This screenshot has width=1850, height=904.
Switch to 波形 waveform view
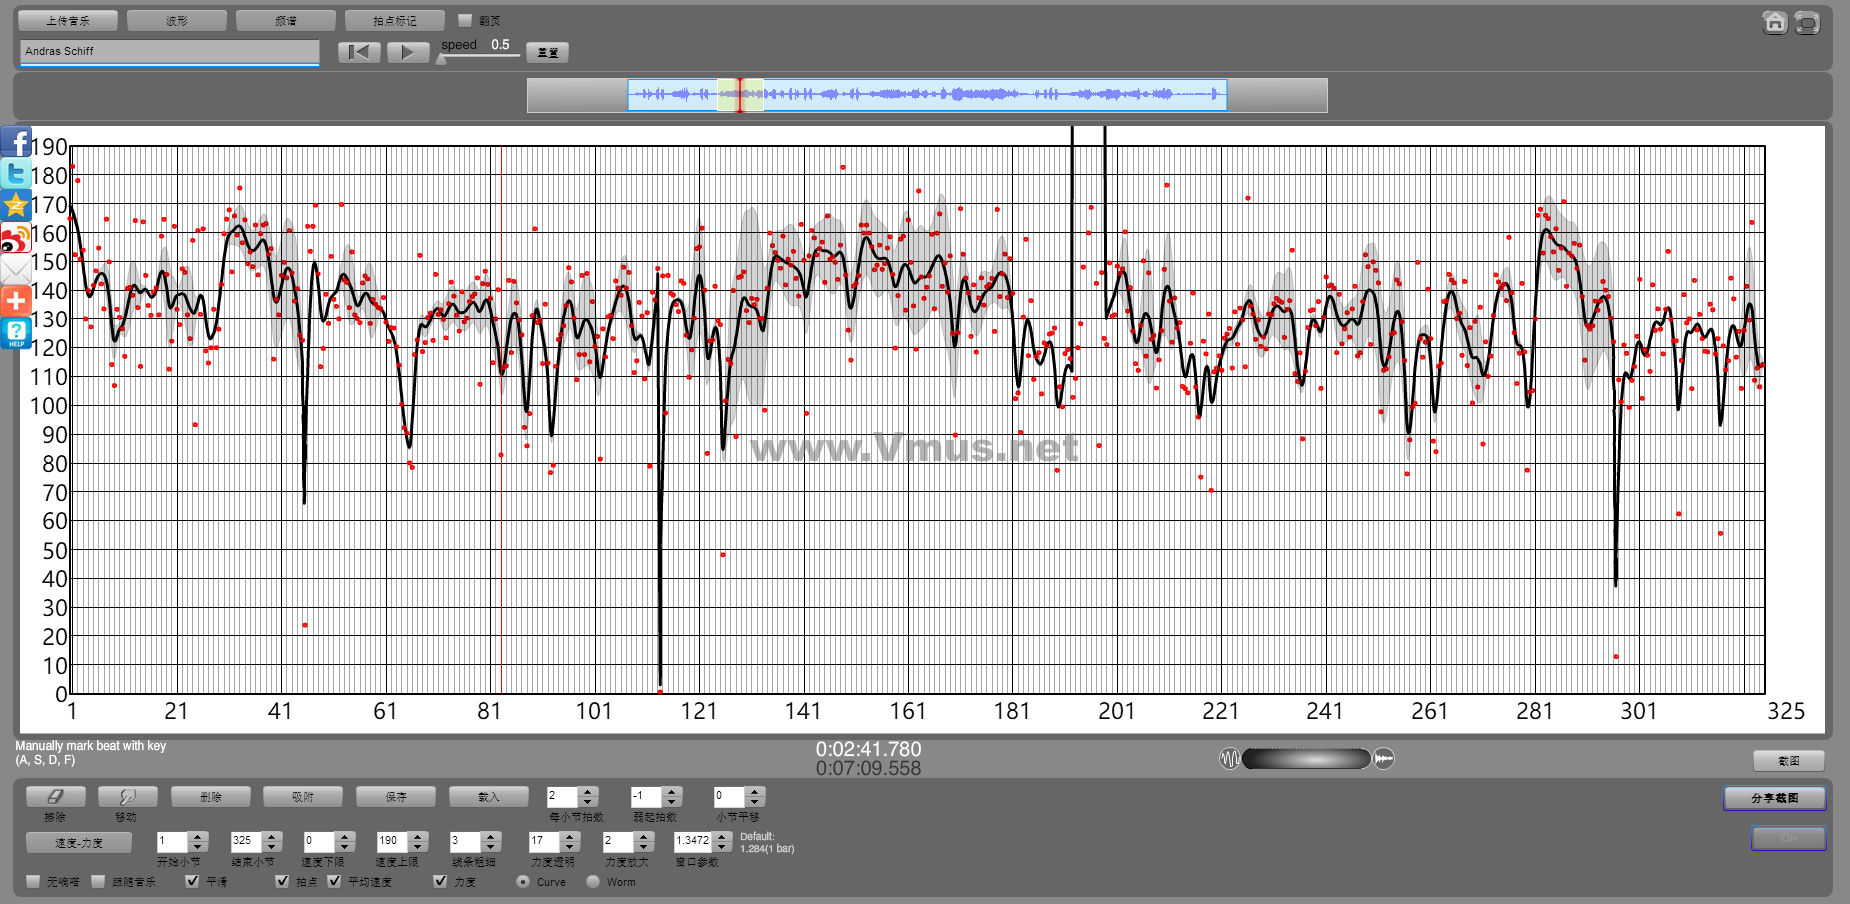(x=177, y=20)
